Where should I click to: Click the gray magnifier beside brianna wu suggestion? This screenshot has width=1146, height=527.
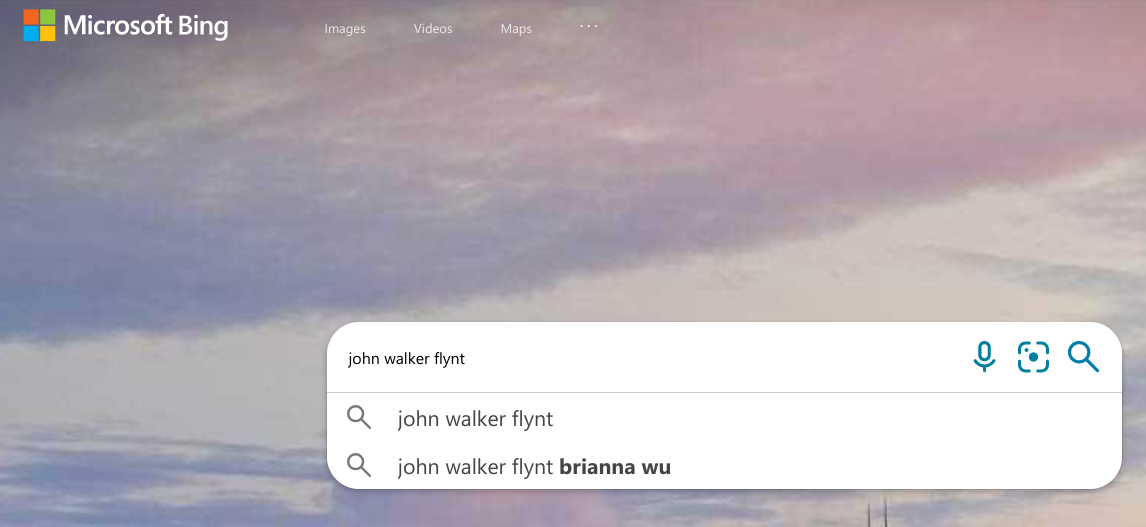pyautogui.click(x=359, y=466)
